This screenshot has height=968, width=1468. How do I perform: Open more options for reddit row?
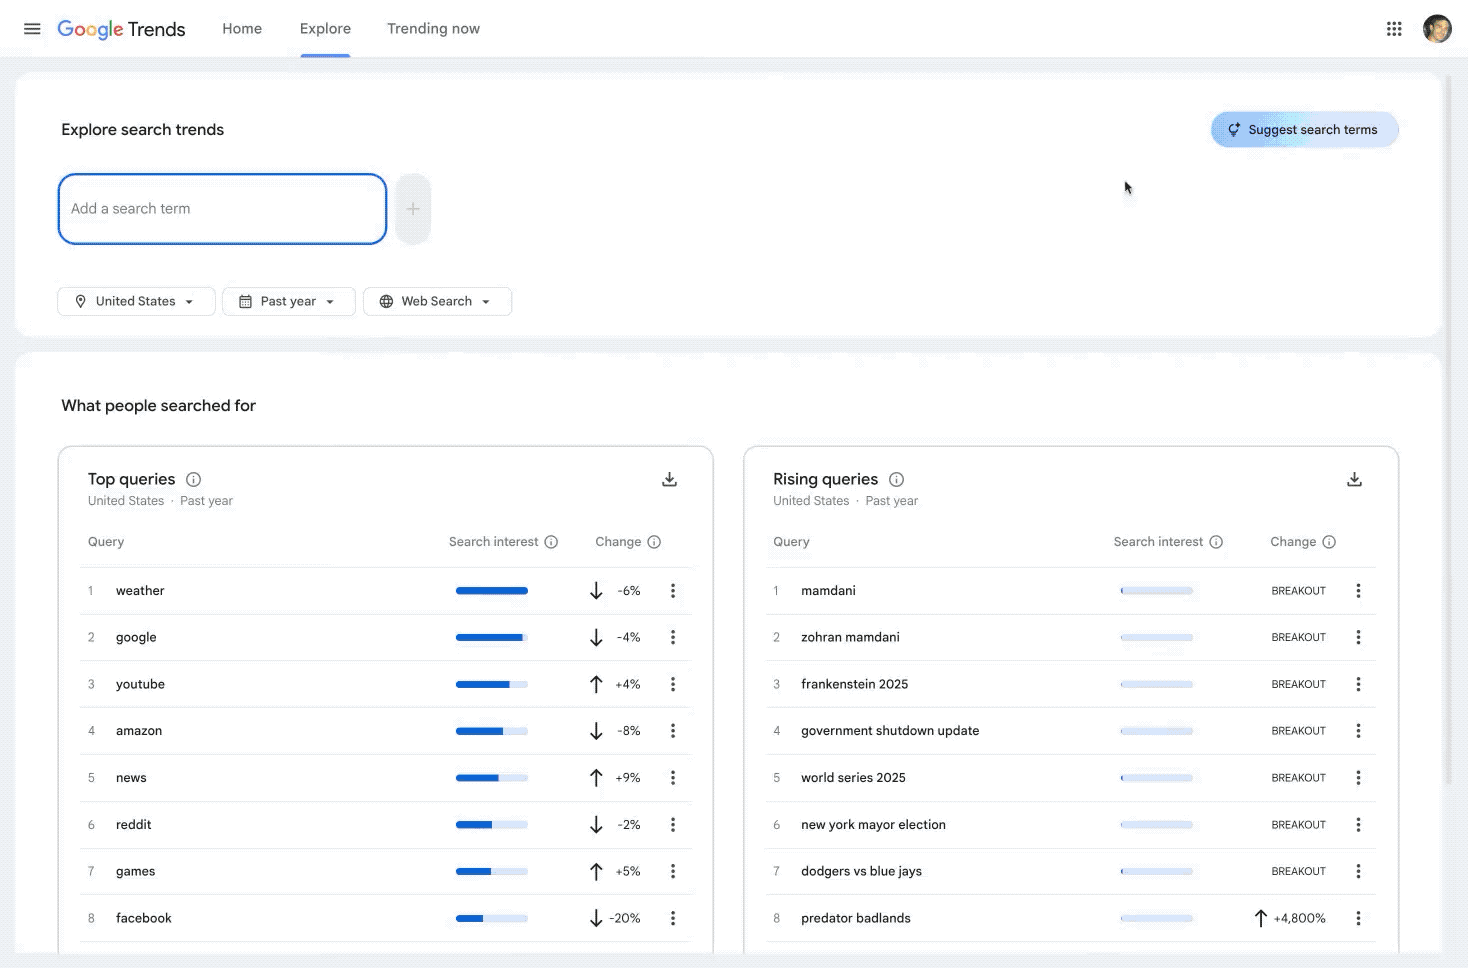coord(673,825)
